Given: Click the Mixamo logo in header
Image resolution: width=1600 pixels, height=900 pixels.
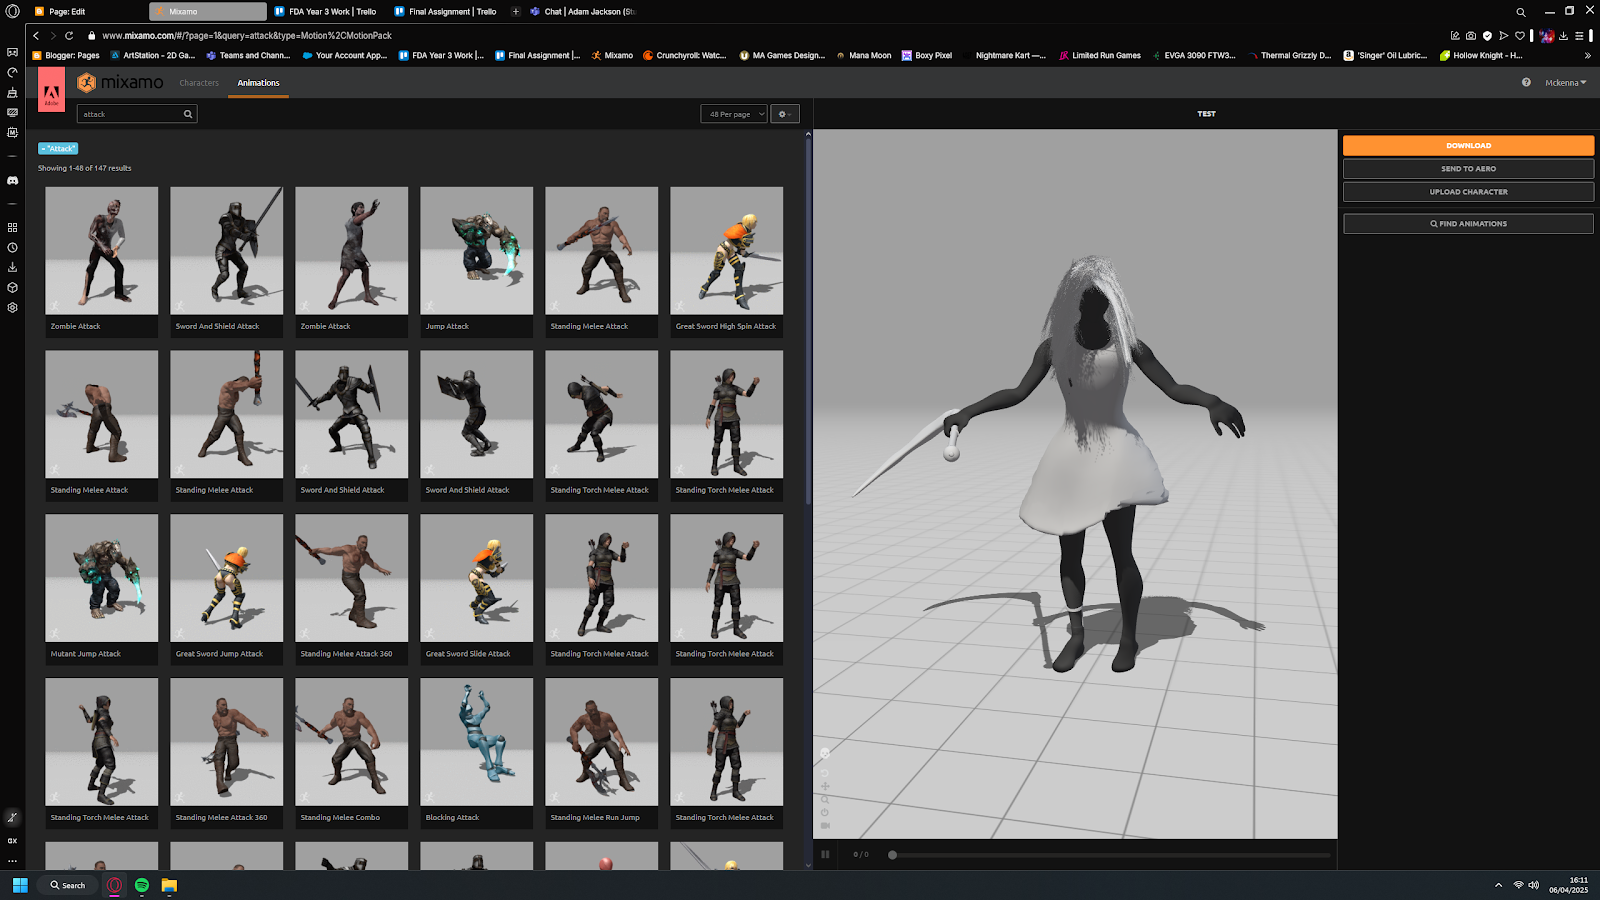Looking at the screenshot, I should click(120, 83).
